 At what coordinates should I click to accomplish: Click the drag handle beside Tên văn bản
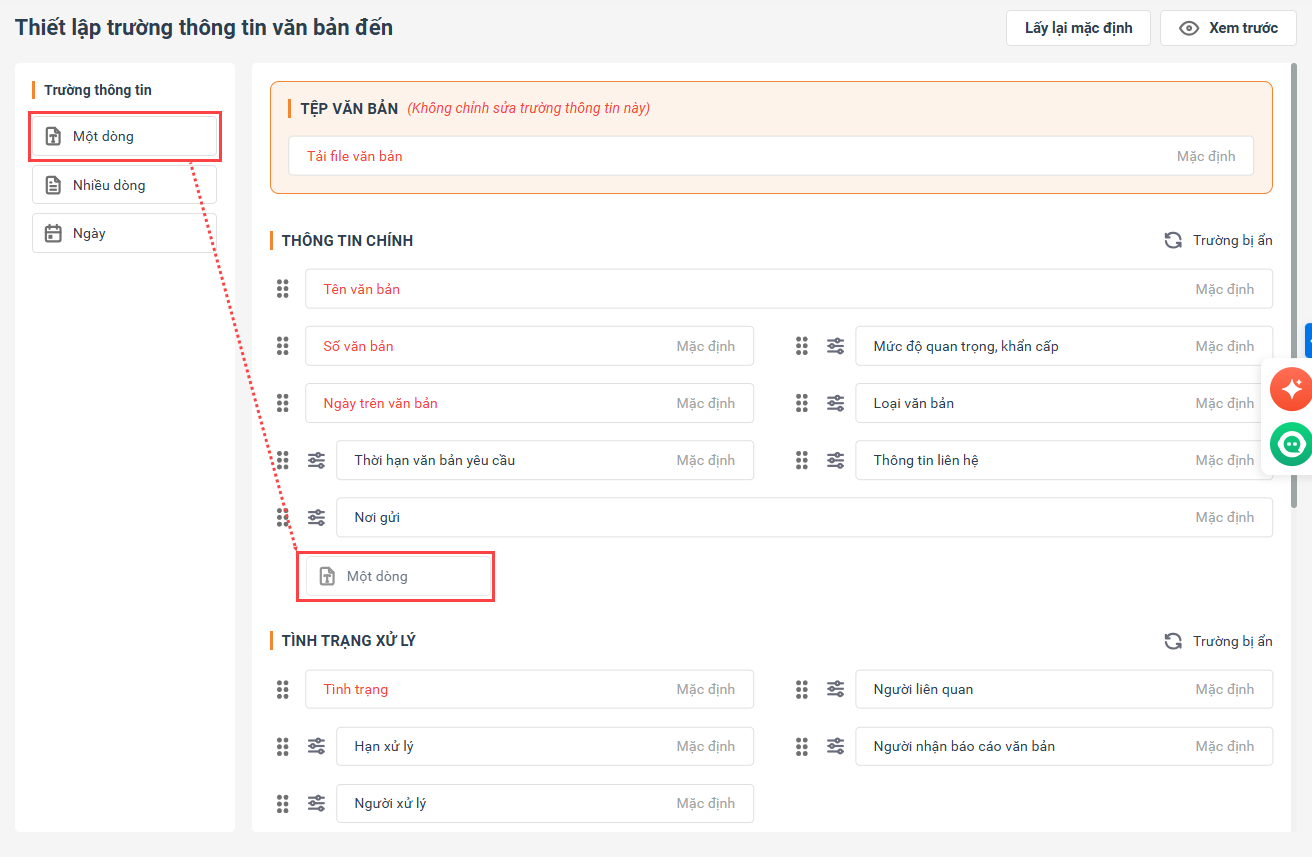point(283,289)
